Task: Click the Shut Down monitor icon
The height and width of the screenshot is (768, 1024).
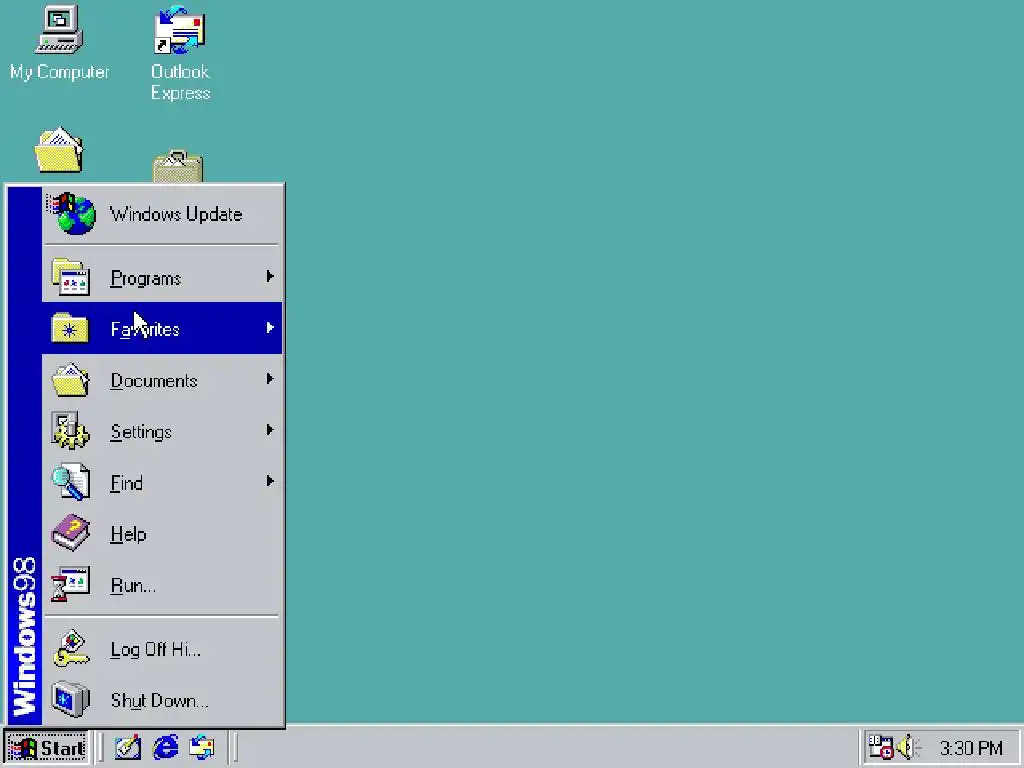Action: [70, 699]
